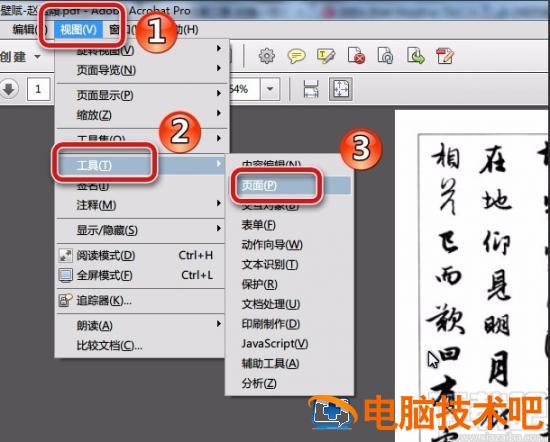Click the attach file page icon
Screen dimensions: 550x442
(385, 56)
